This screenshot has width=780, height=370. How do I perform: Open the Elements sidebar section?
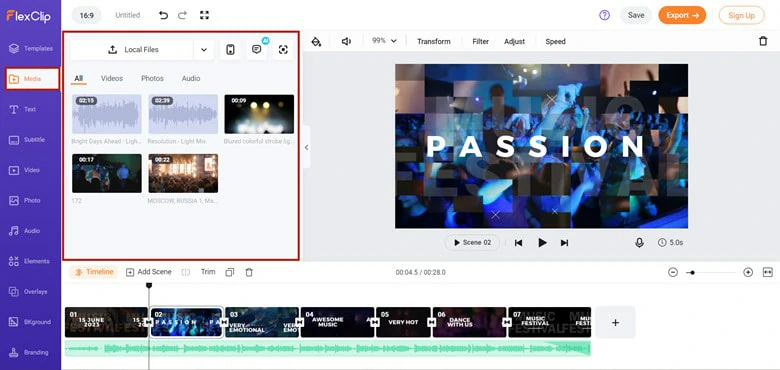(29, 261)
